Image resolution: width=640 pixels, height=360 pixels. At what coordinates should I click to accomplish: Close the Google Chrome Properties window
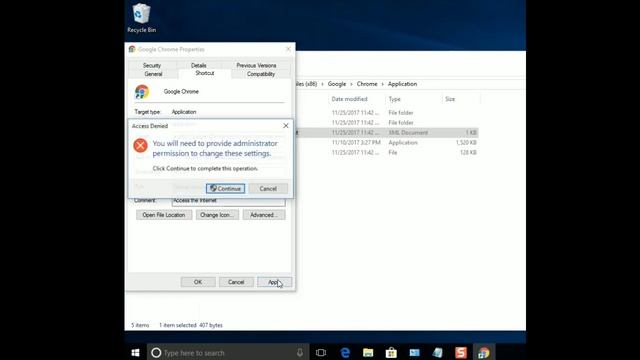pos(288,49)
